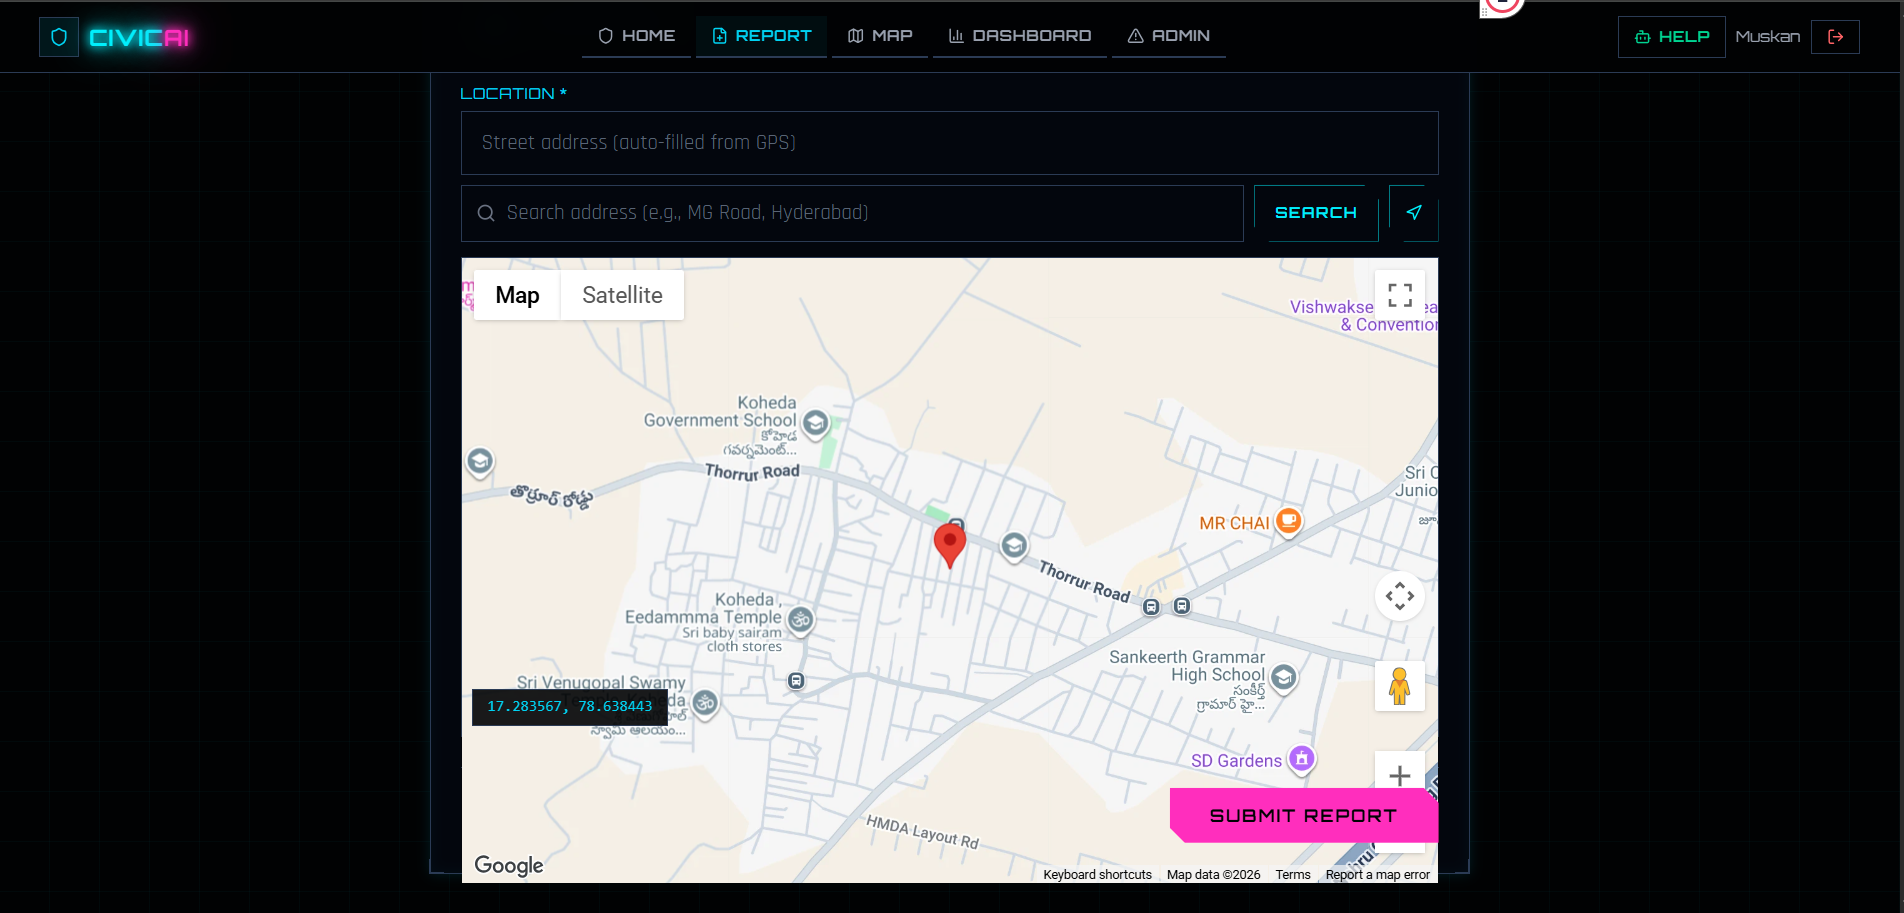The height and width of the screenshot is (913, 1904).
Task: Go to the Admin nav tab
Action: tap(1168, 36)
